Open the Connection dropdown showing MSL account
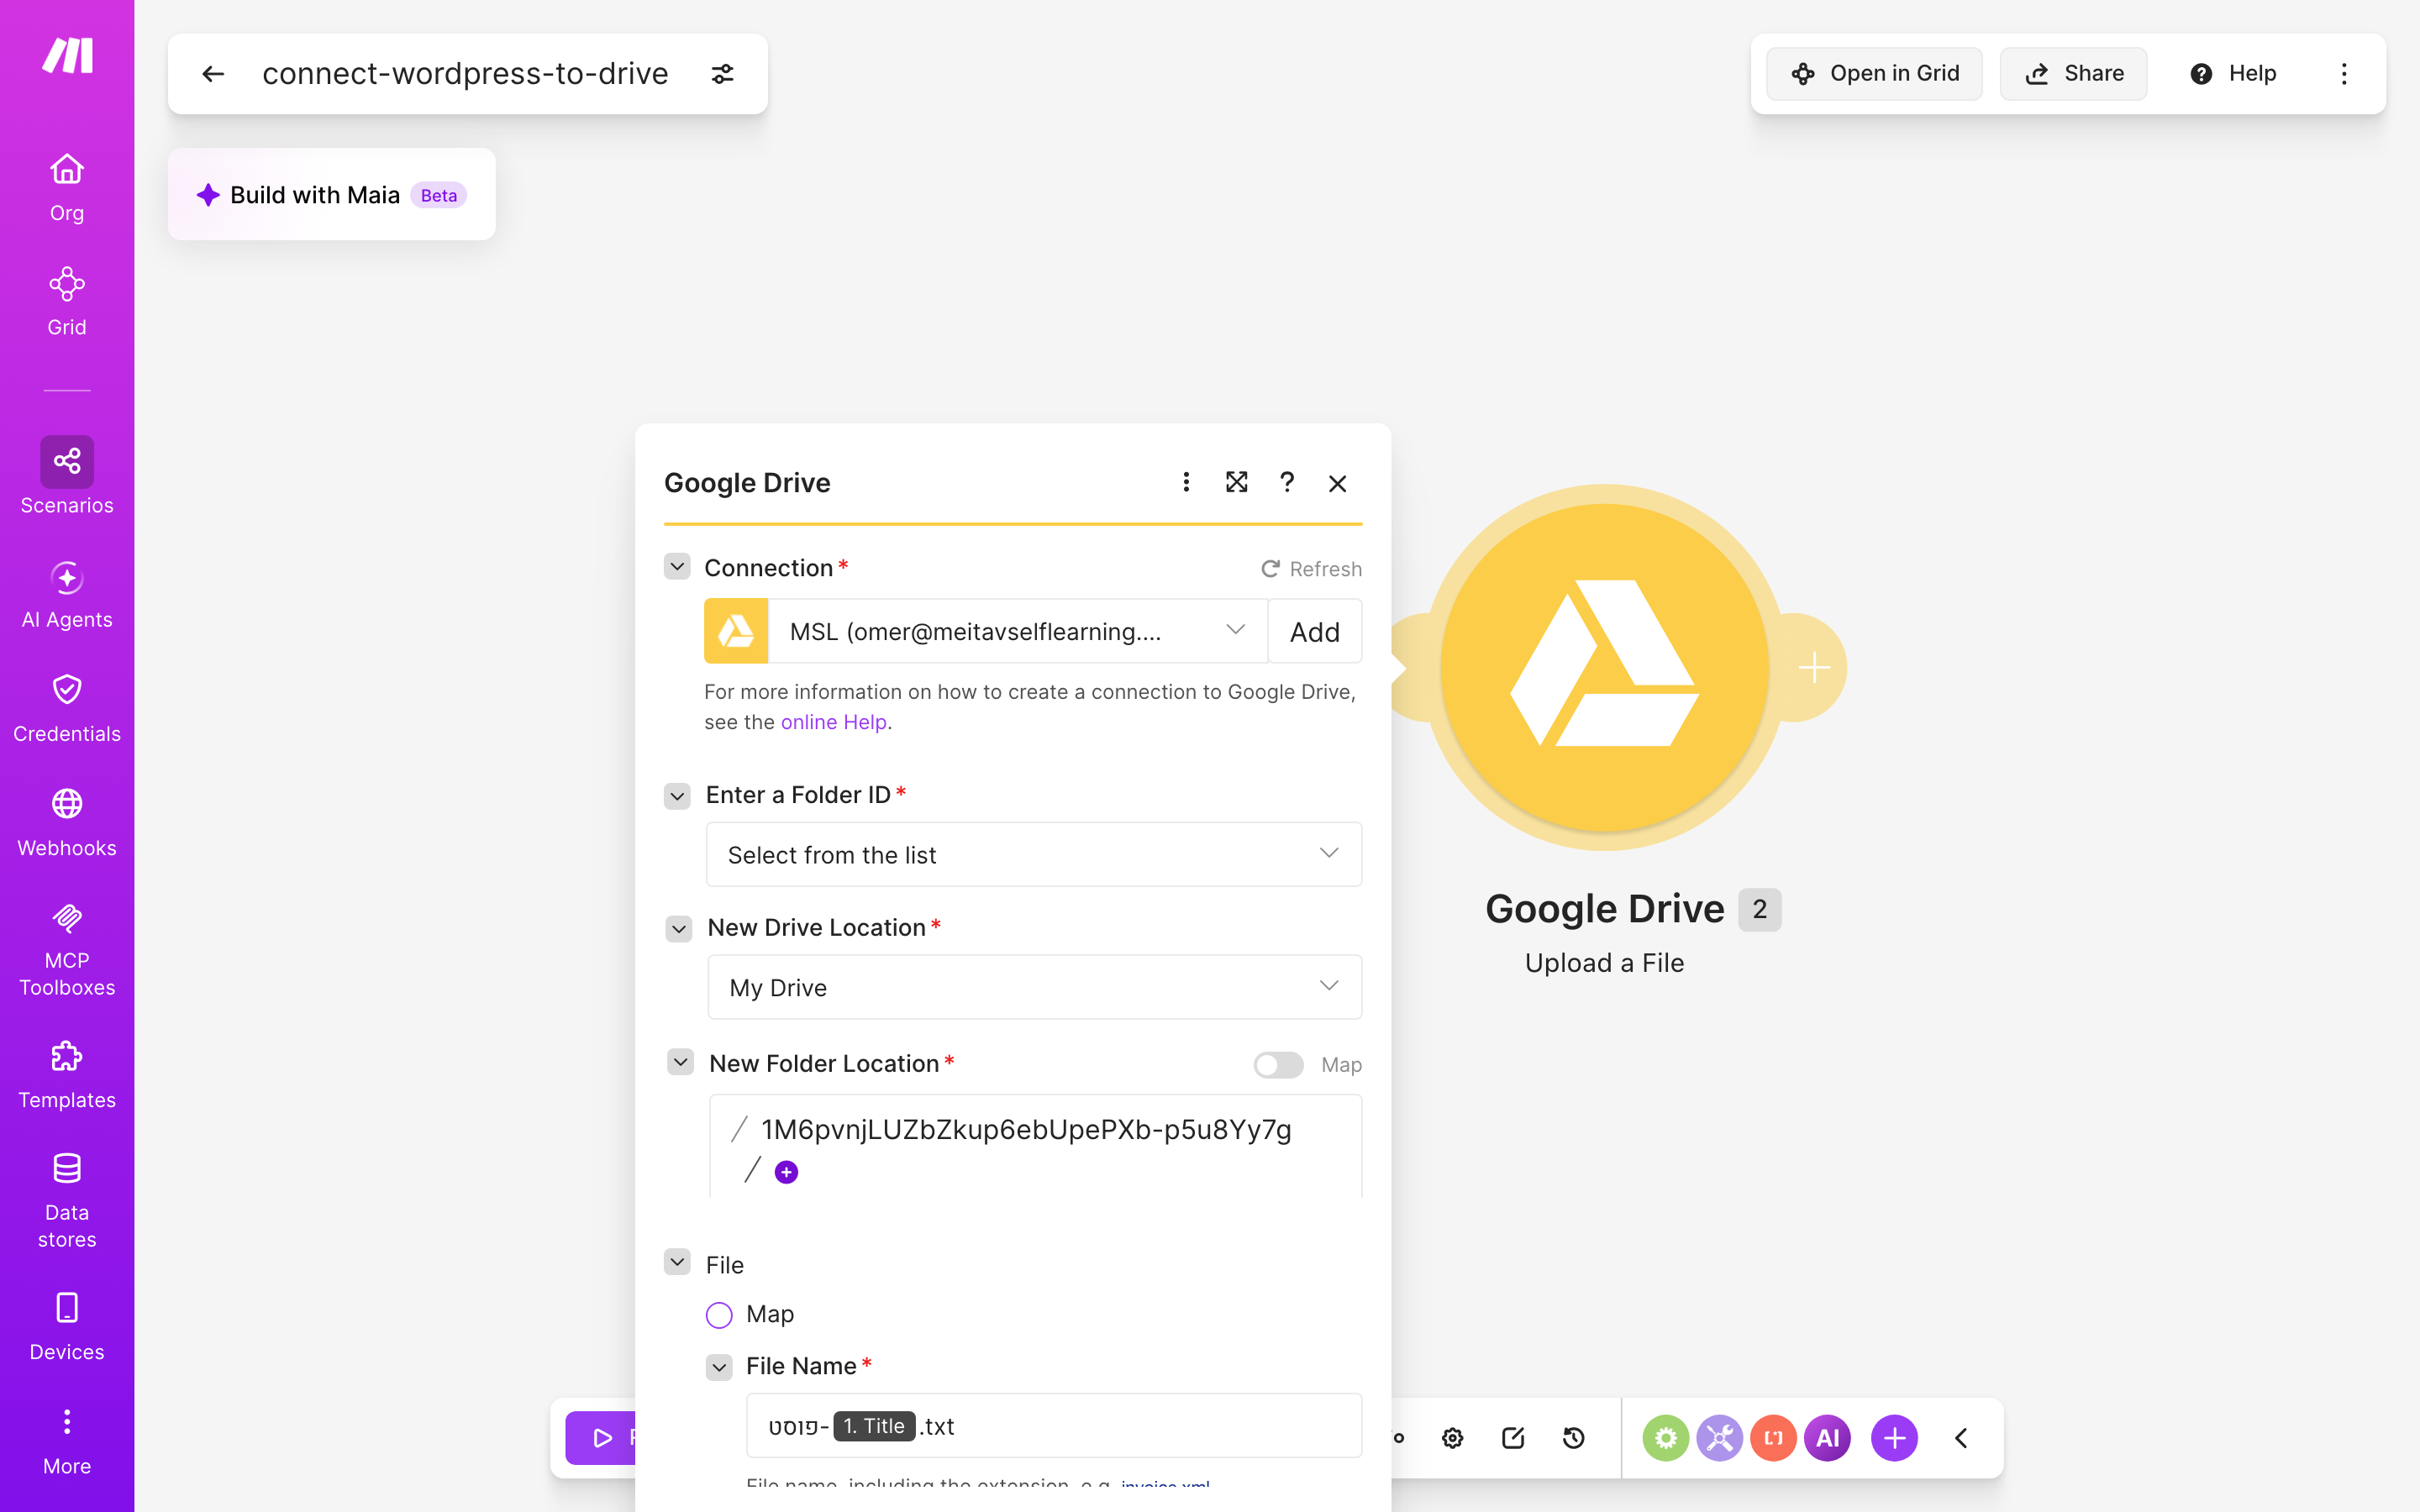The width and height of the screenshot is (2420, 1512). 1017,631
